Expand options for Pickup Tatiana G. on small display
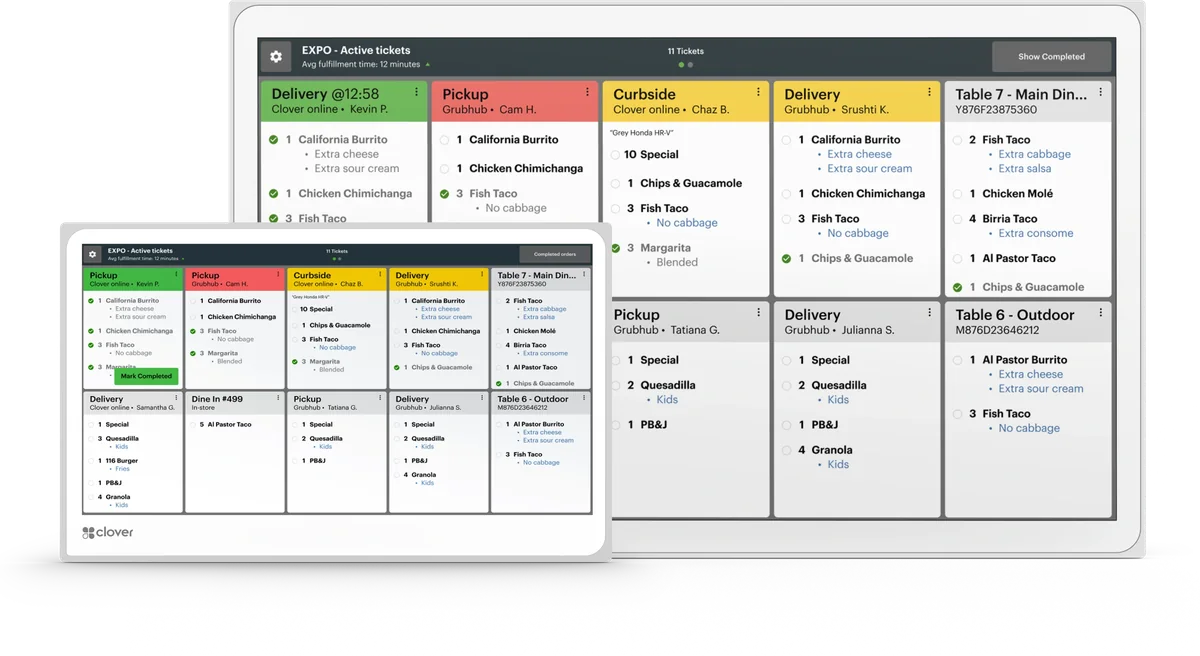The height and width of the screenshot is (656, 1200). pyautogui.click(x=381, y=398)
